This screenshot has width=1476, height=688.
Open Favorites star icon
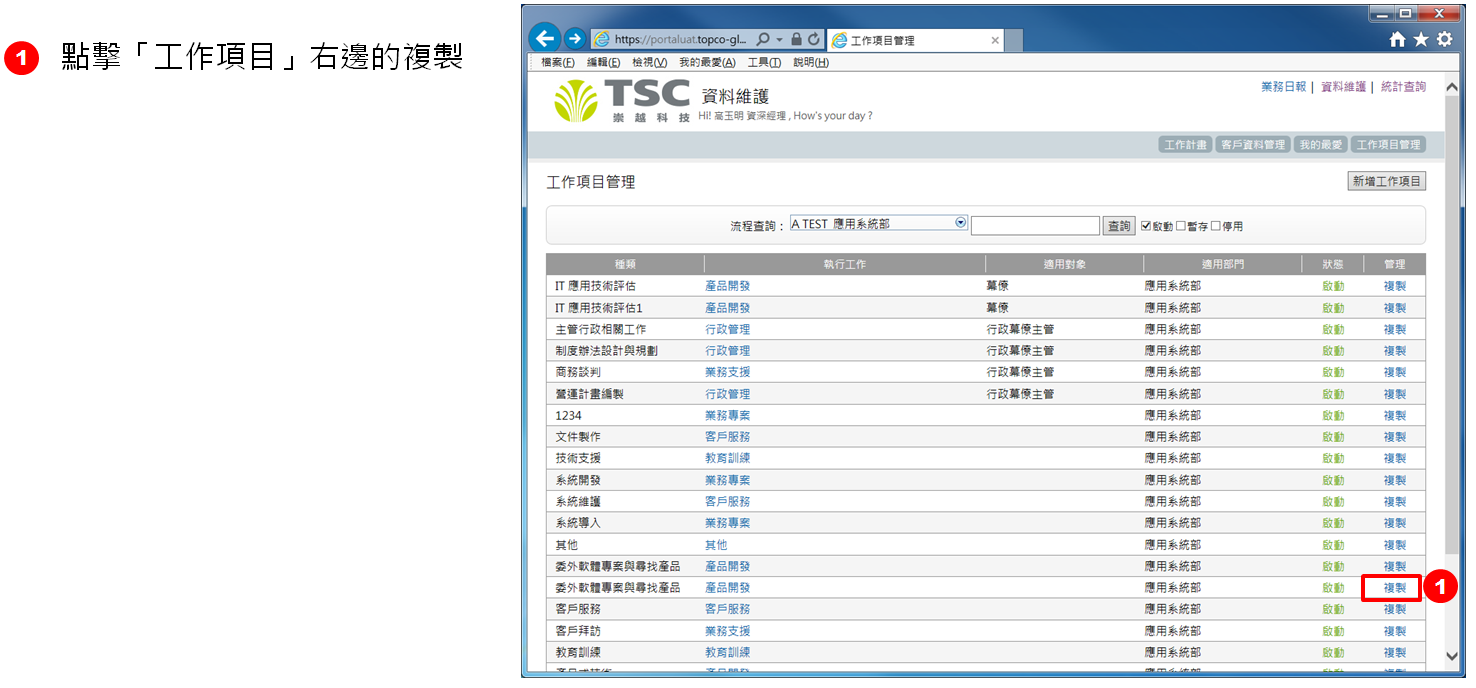pos(1421,39)
